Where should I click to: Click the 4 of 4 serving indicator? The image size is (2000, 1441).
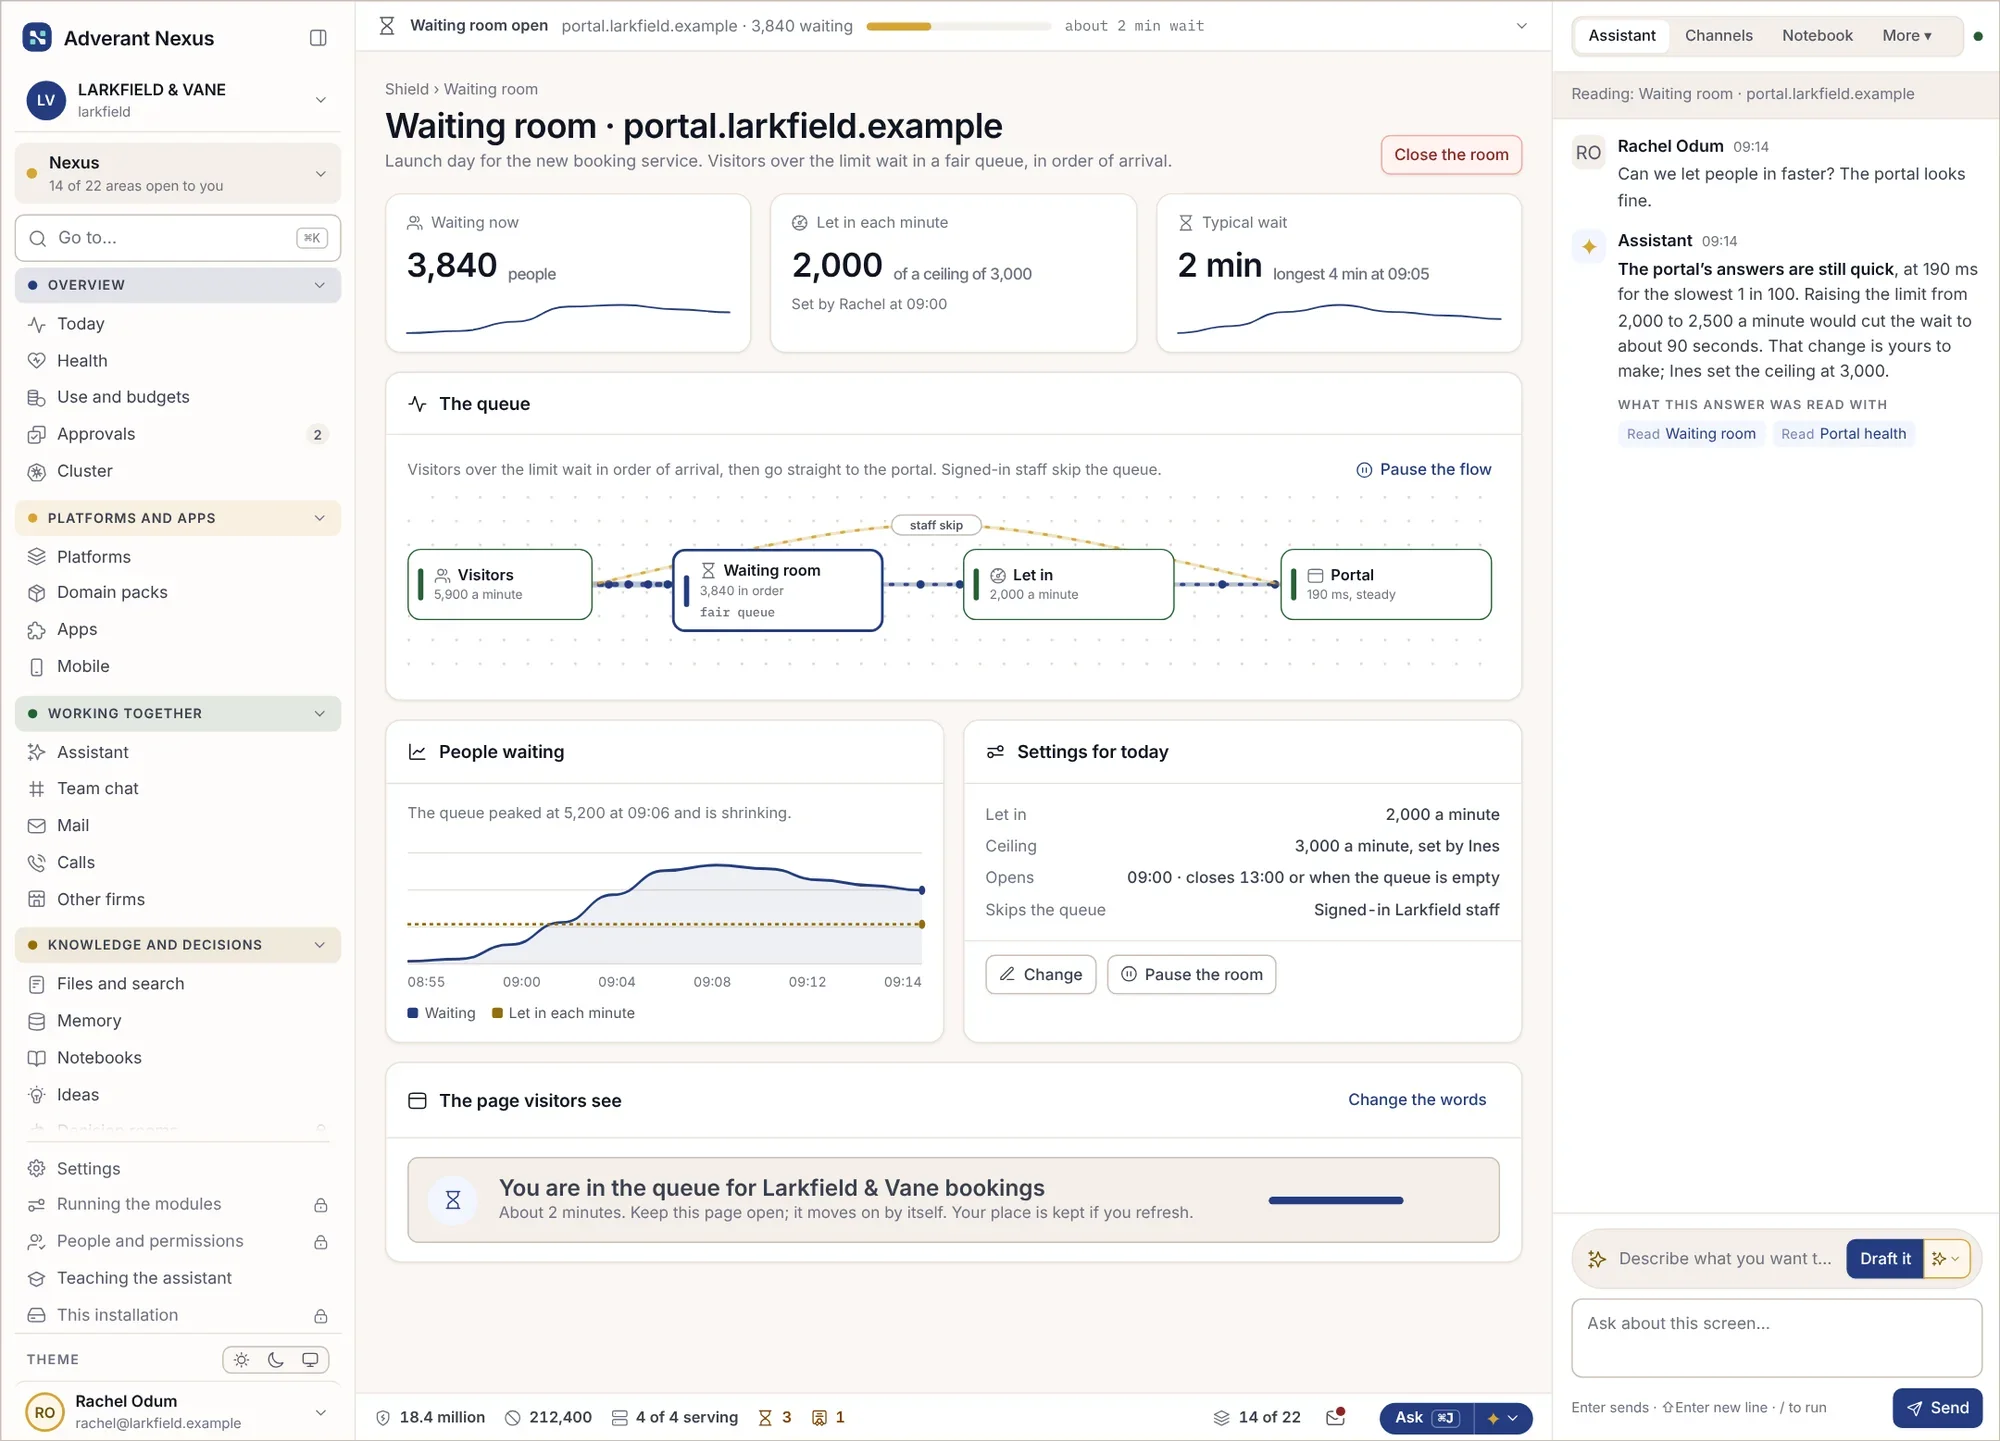click(675, 1418)
